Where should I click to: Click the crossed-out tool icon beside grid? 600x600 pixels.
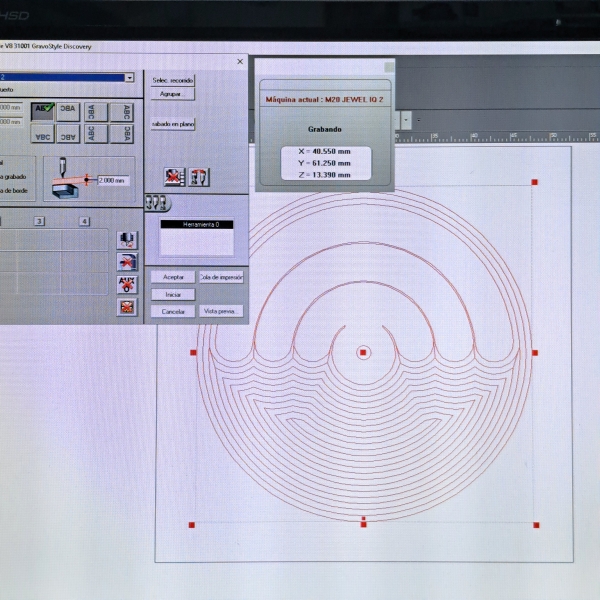127,262
